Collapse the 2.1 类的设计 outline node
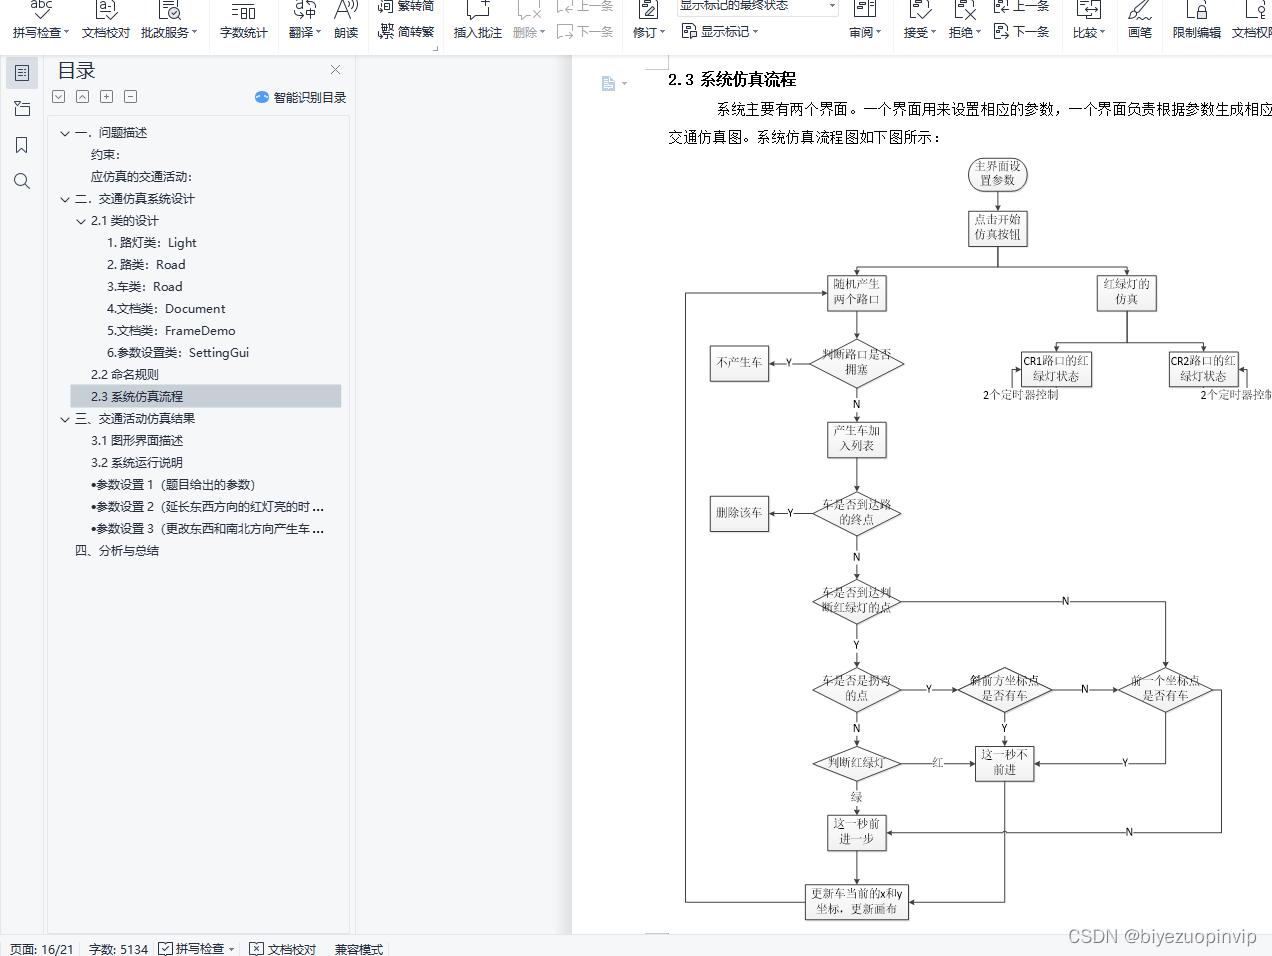Image resolution: width=1272 pixels, height=956 pixels. [x=81, y=221]
